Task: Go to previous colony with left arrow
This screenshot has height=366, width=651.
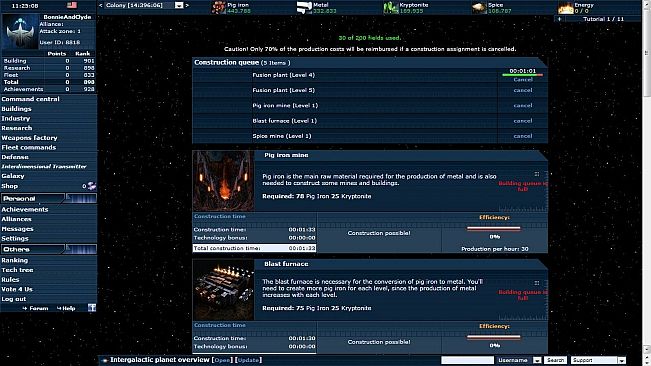Action: click(x=100, y=5)
